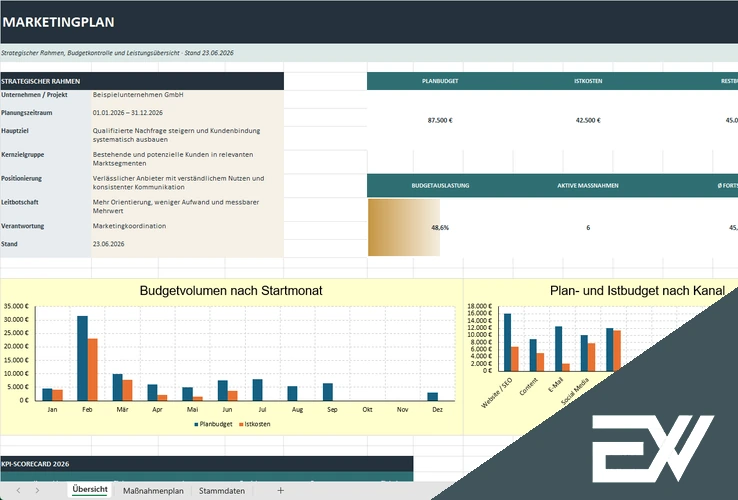Select the Positionierung label cell
The image size is (738, 500).
coord(46,183)
